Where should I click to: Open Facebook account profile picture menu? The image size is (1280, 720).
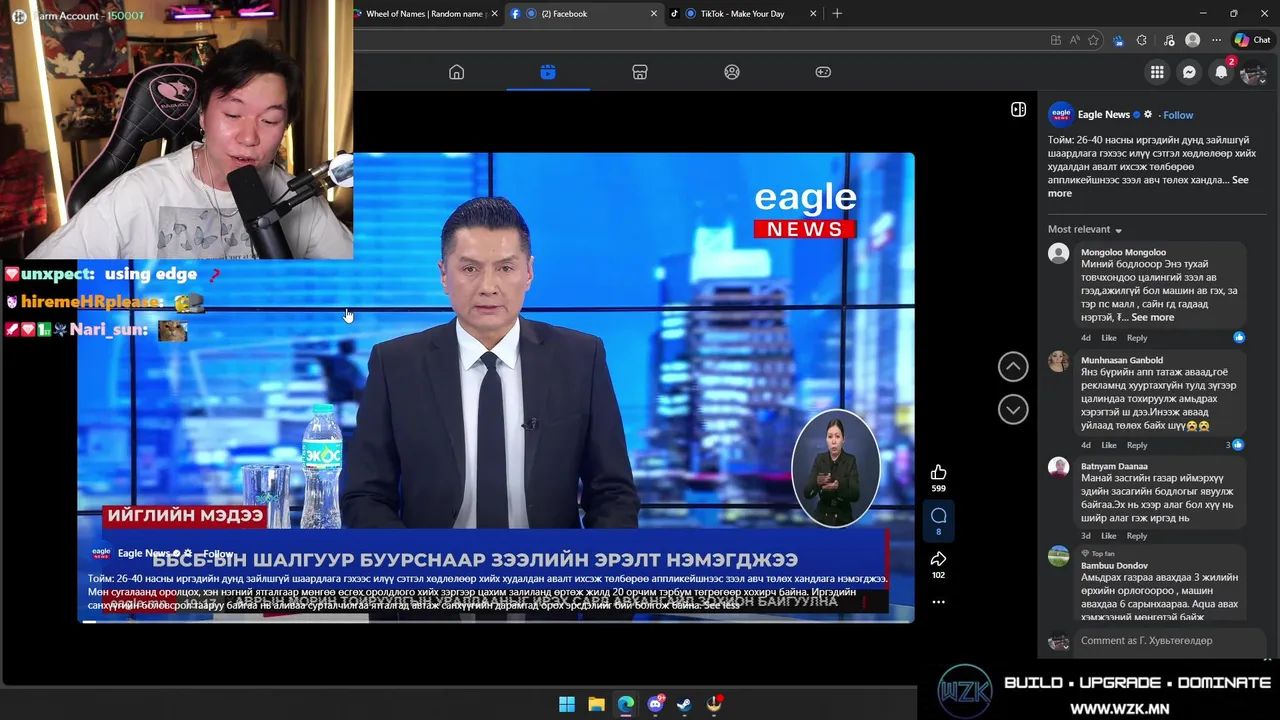pos(1253,72)
